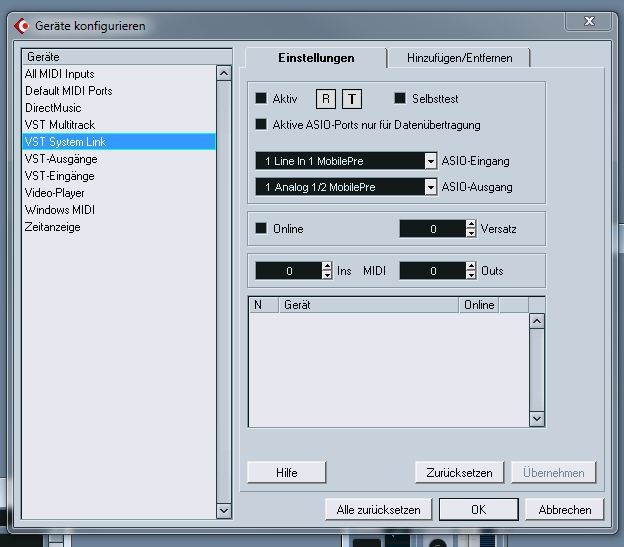Increment the MIDI Ins value stepper
The width and height of the screenshot is (624, 547).
(x=327, y=266)
